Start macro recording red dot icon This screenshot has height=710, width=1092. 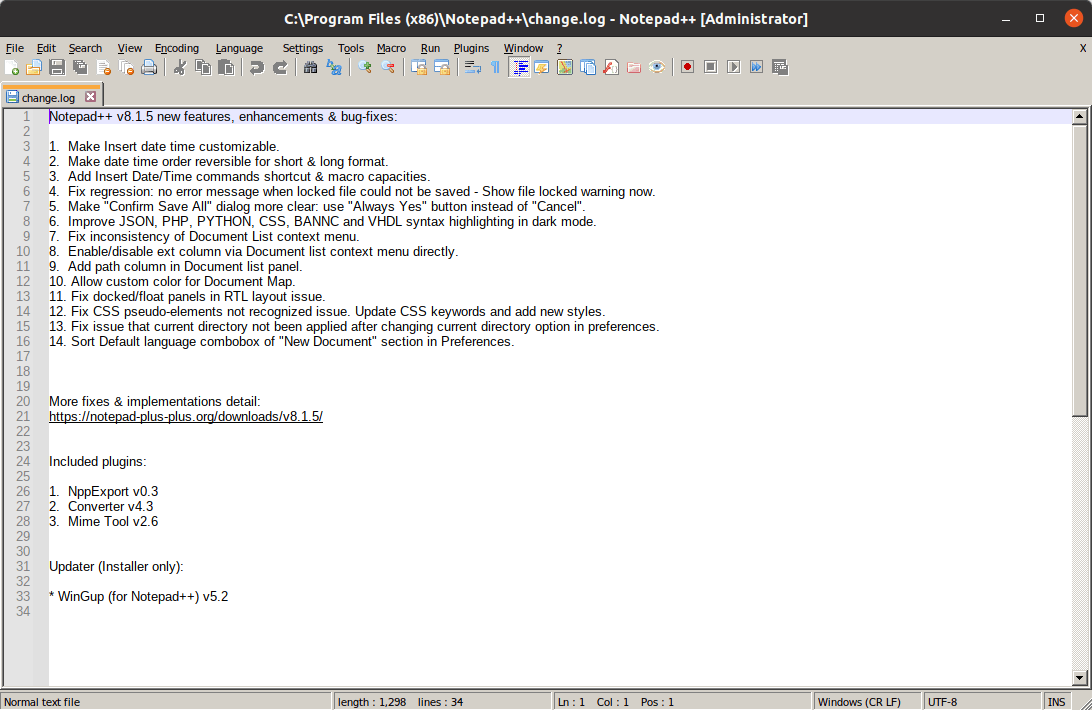point(687,68)
